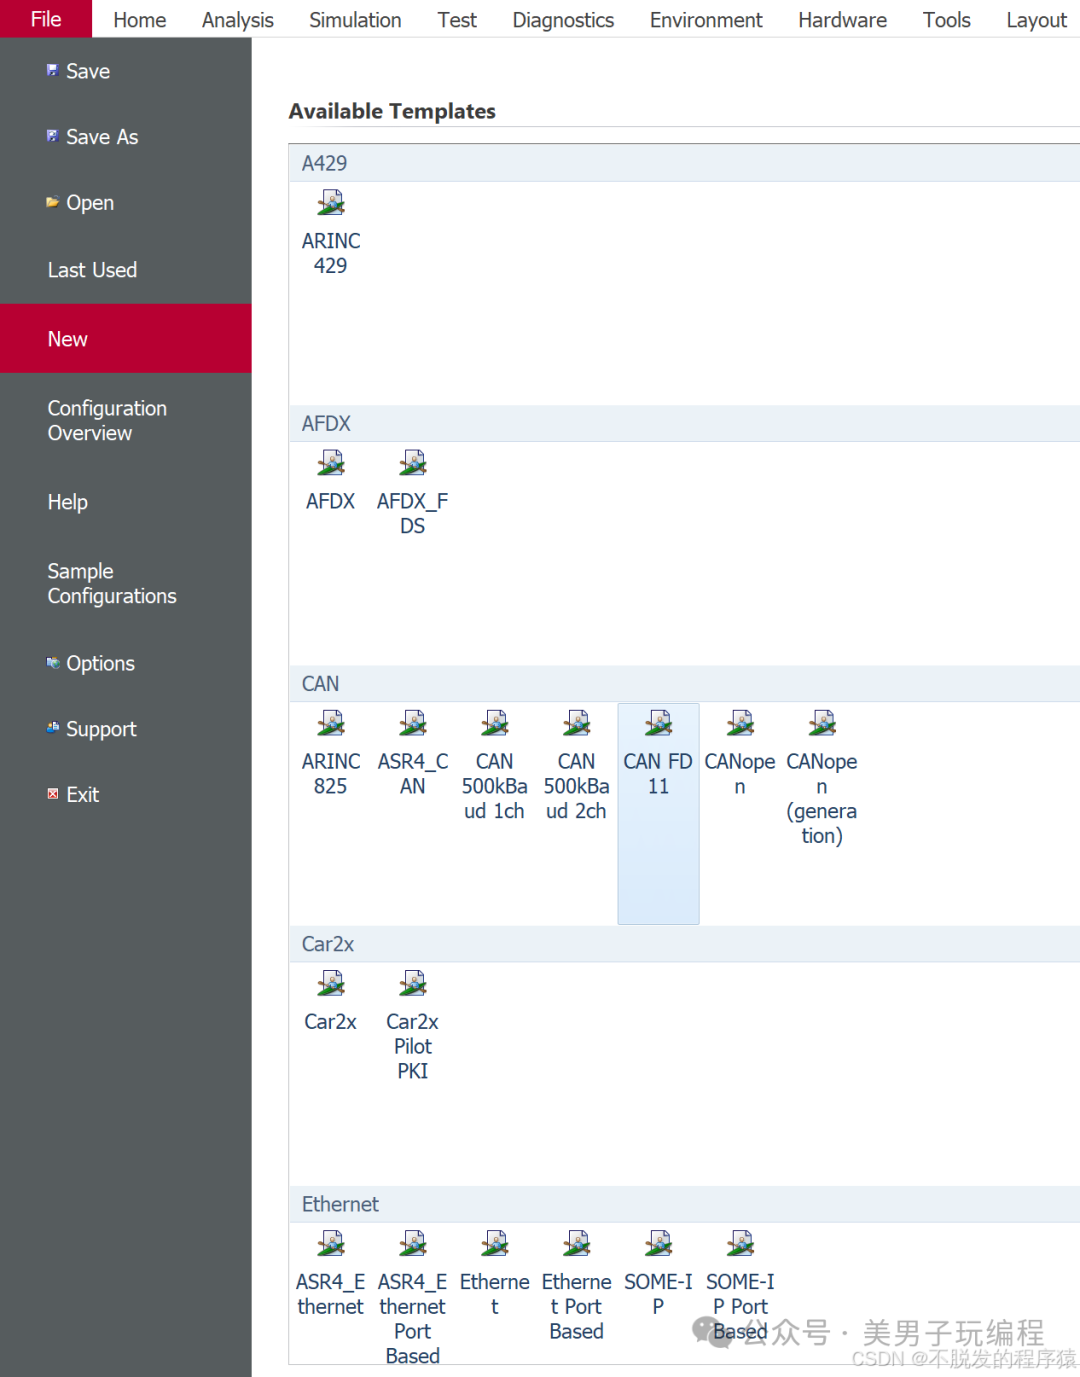This screenshot has width=1080, height=1377.
Task: Pick the CANopen template icon
Action: 741,724
